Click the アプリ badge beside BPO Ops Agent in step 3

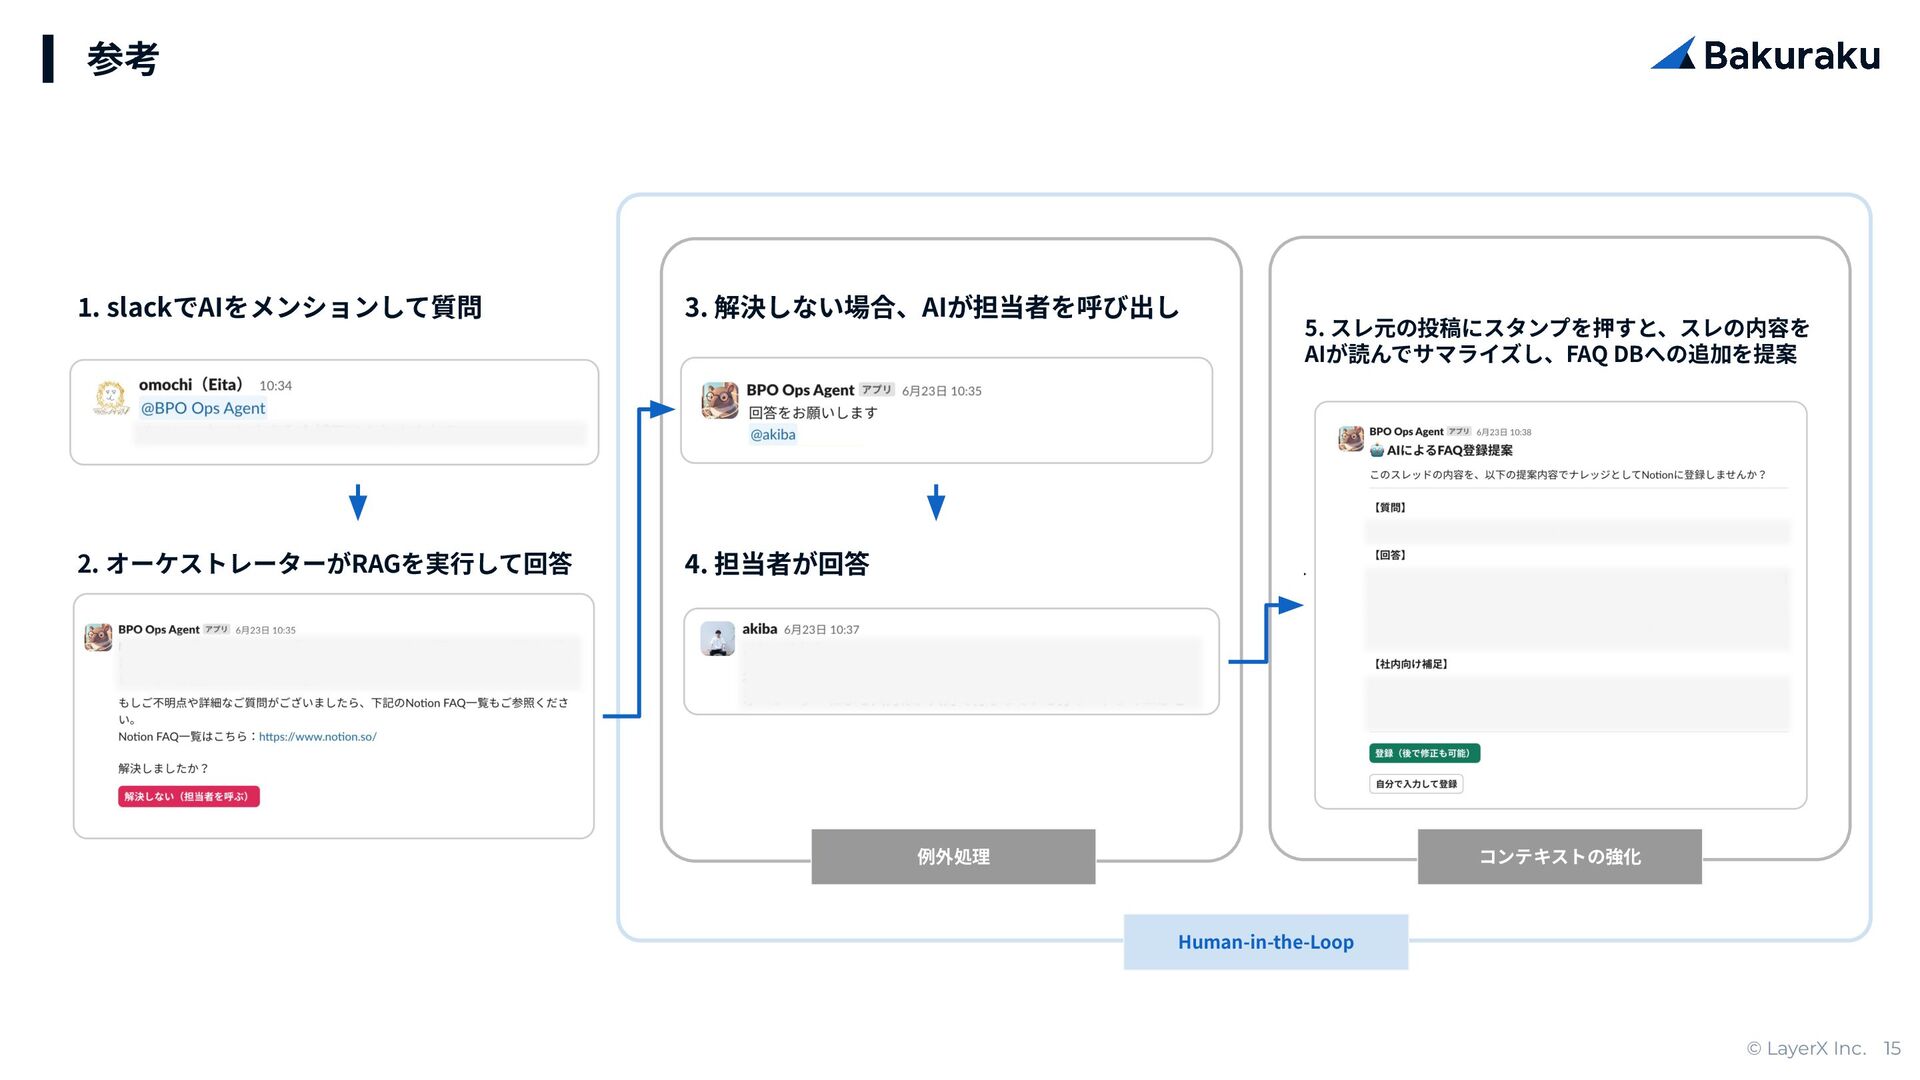876,390
